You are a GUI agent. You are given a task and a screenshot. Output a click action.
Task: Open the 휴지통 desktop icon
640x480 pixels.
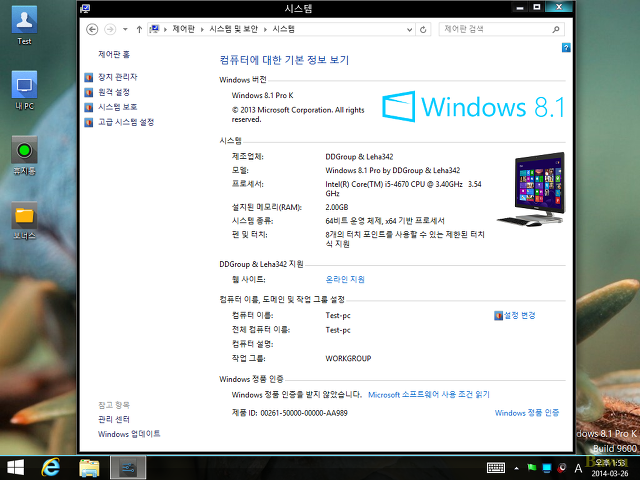(24, 156)
